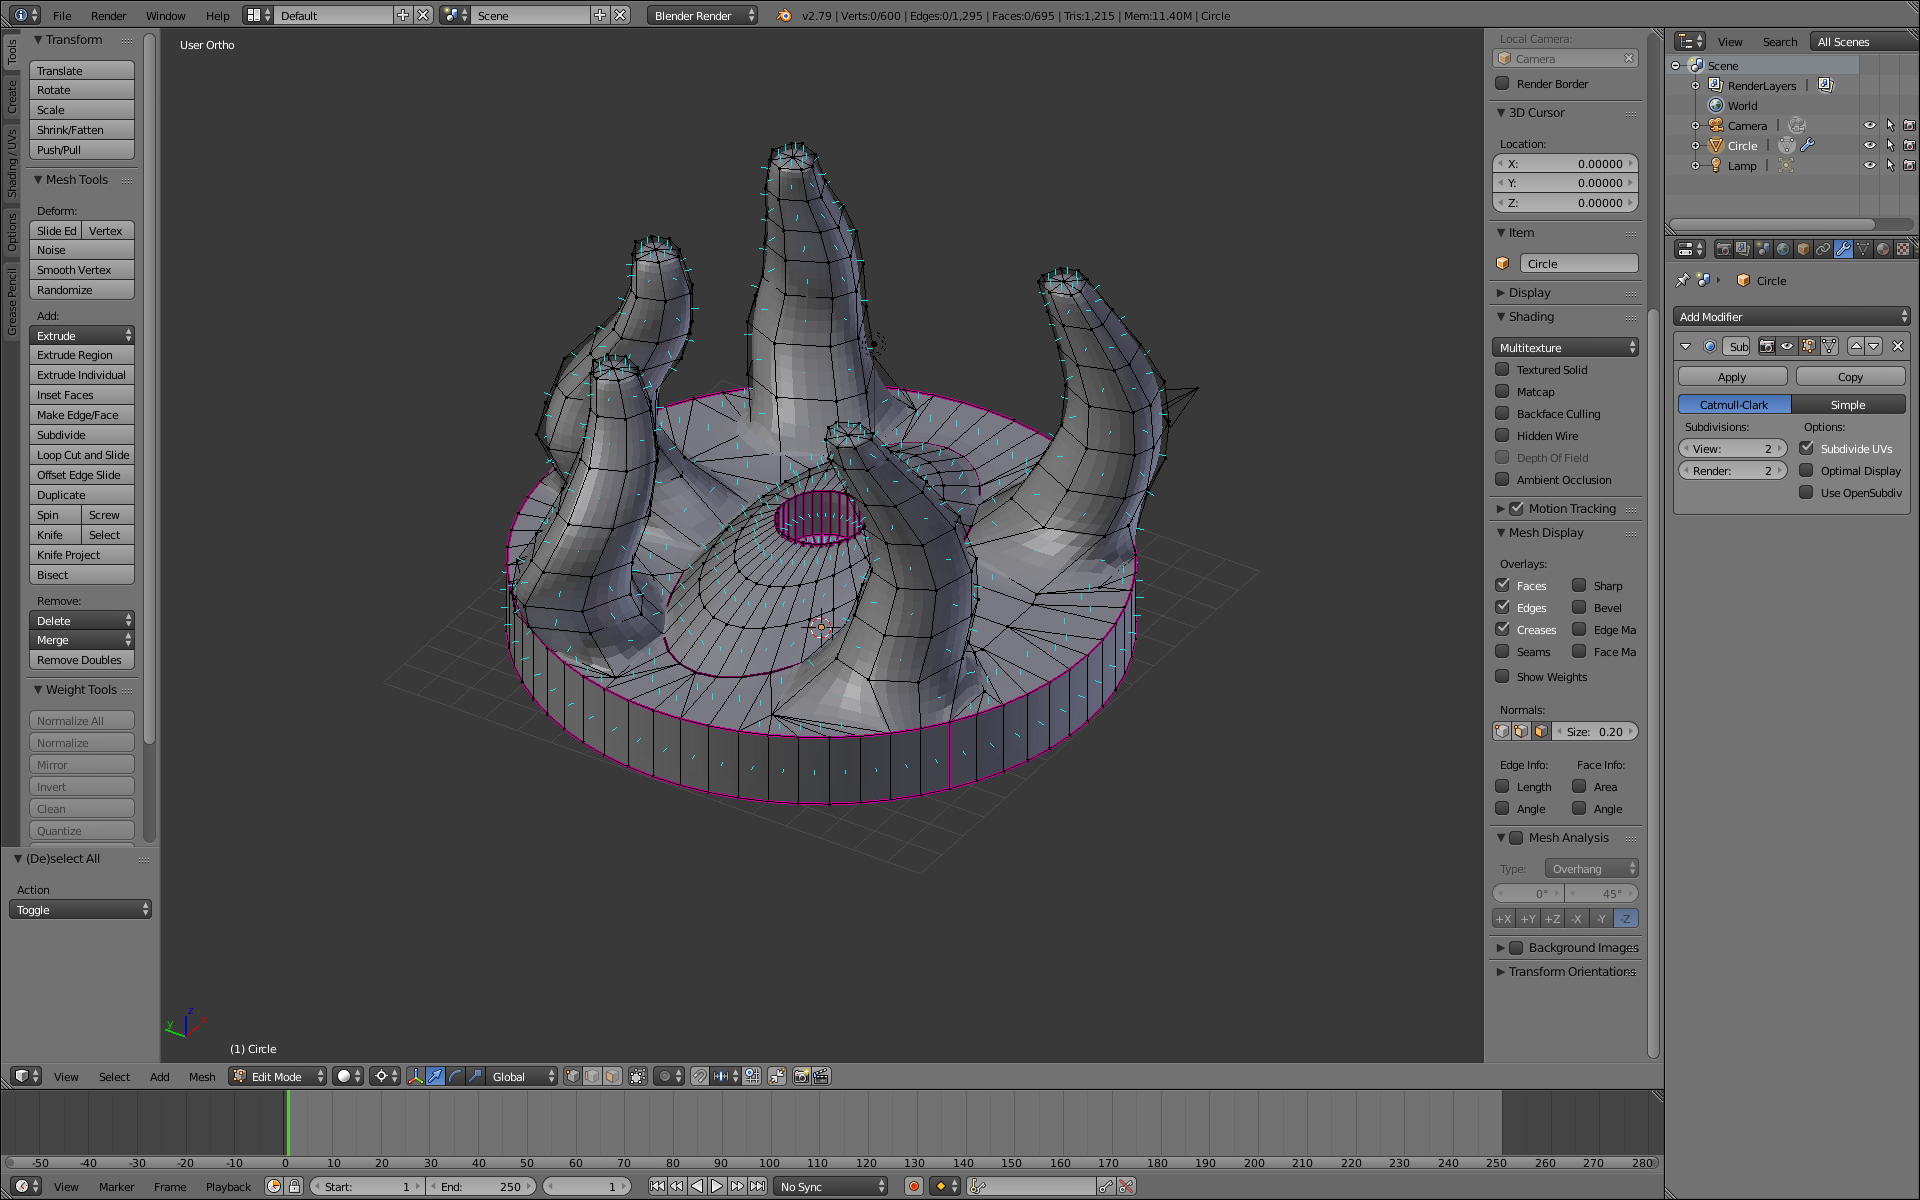This screenshot has width=1920, height=1200.
Task: Open the Render Layers properties tab
Action: [1743, 249]
